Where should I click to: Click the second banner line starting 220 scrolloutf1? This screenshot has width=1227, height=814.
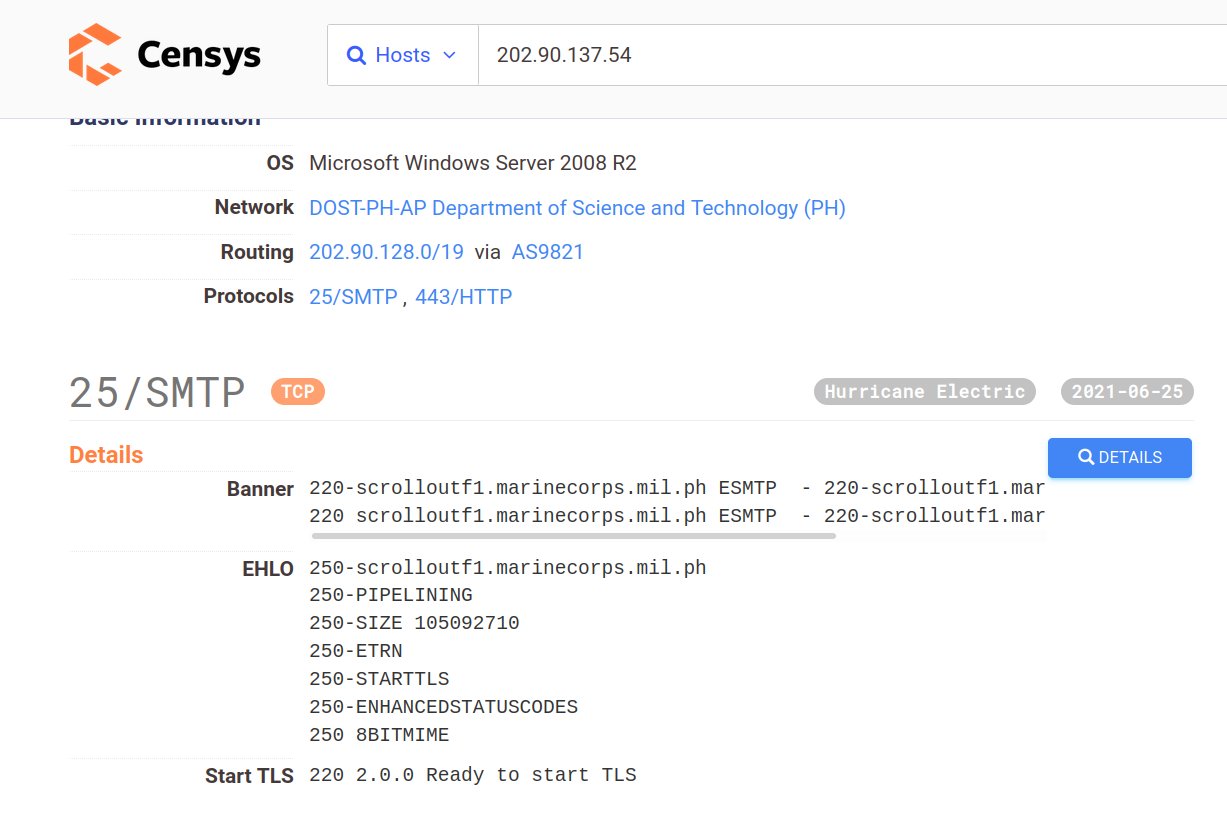pos(677,516)
